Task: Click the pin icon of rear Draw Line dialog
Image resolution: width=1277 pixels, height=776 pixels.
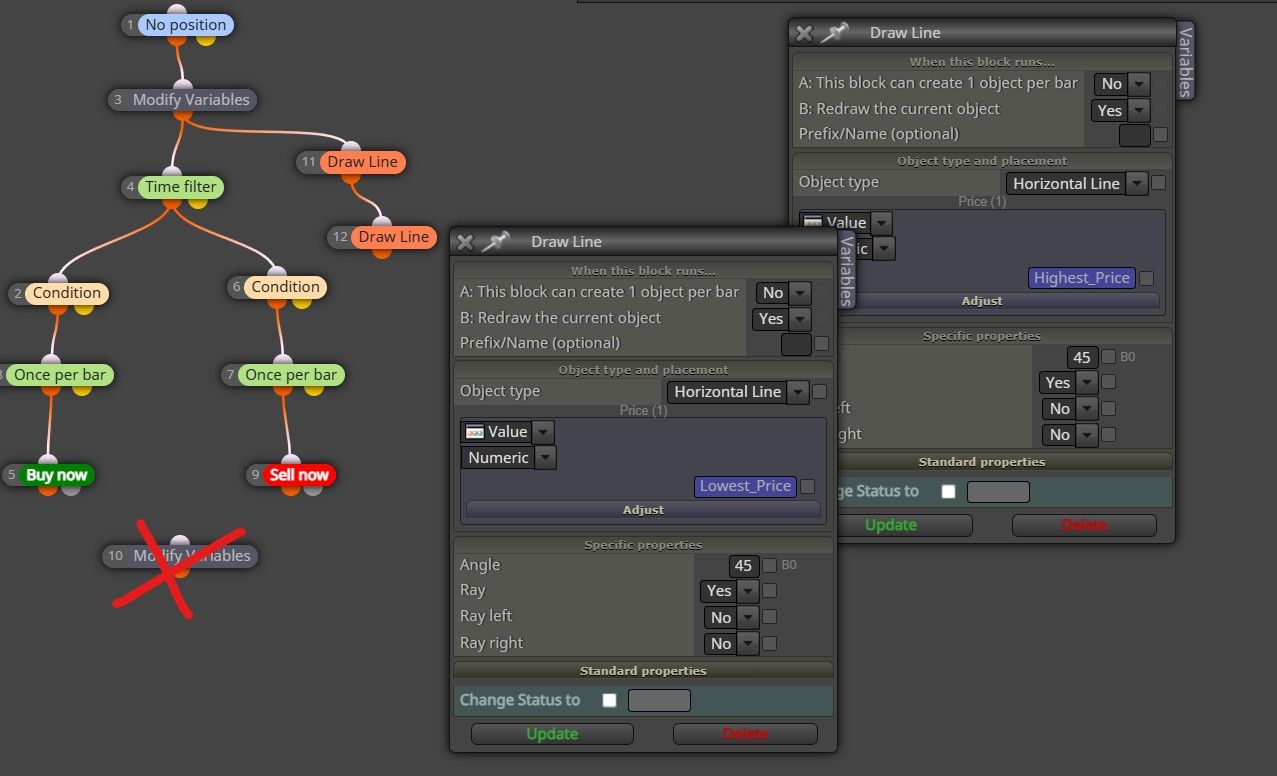Action: (x=834, y=33)
